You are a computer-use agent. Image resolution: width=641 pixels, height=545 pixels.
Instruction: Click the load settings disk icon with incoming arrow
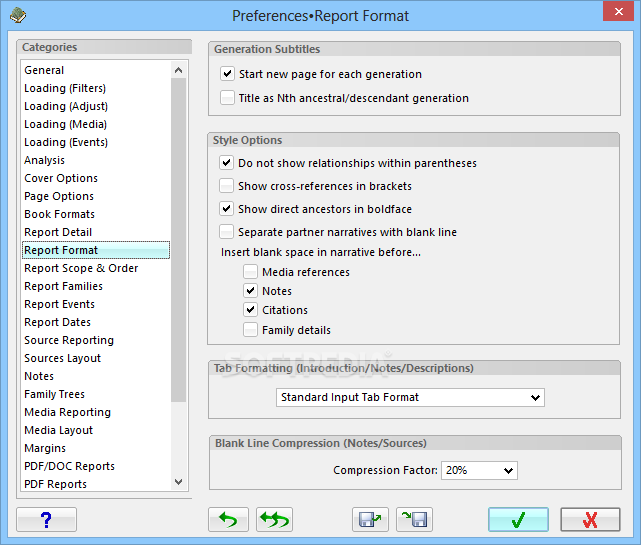pyautogui.click(x=414, y=520)
